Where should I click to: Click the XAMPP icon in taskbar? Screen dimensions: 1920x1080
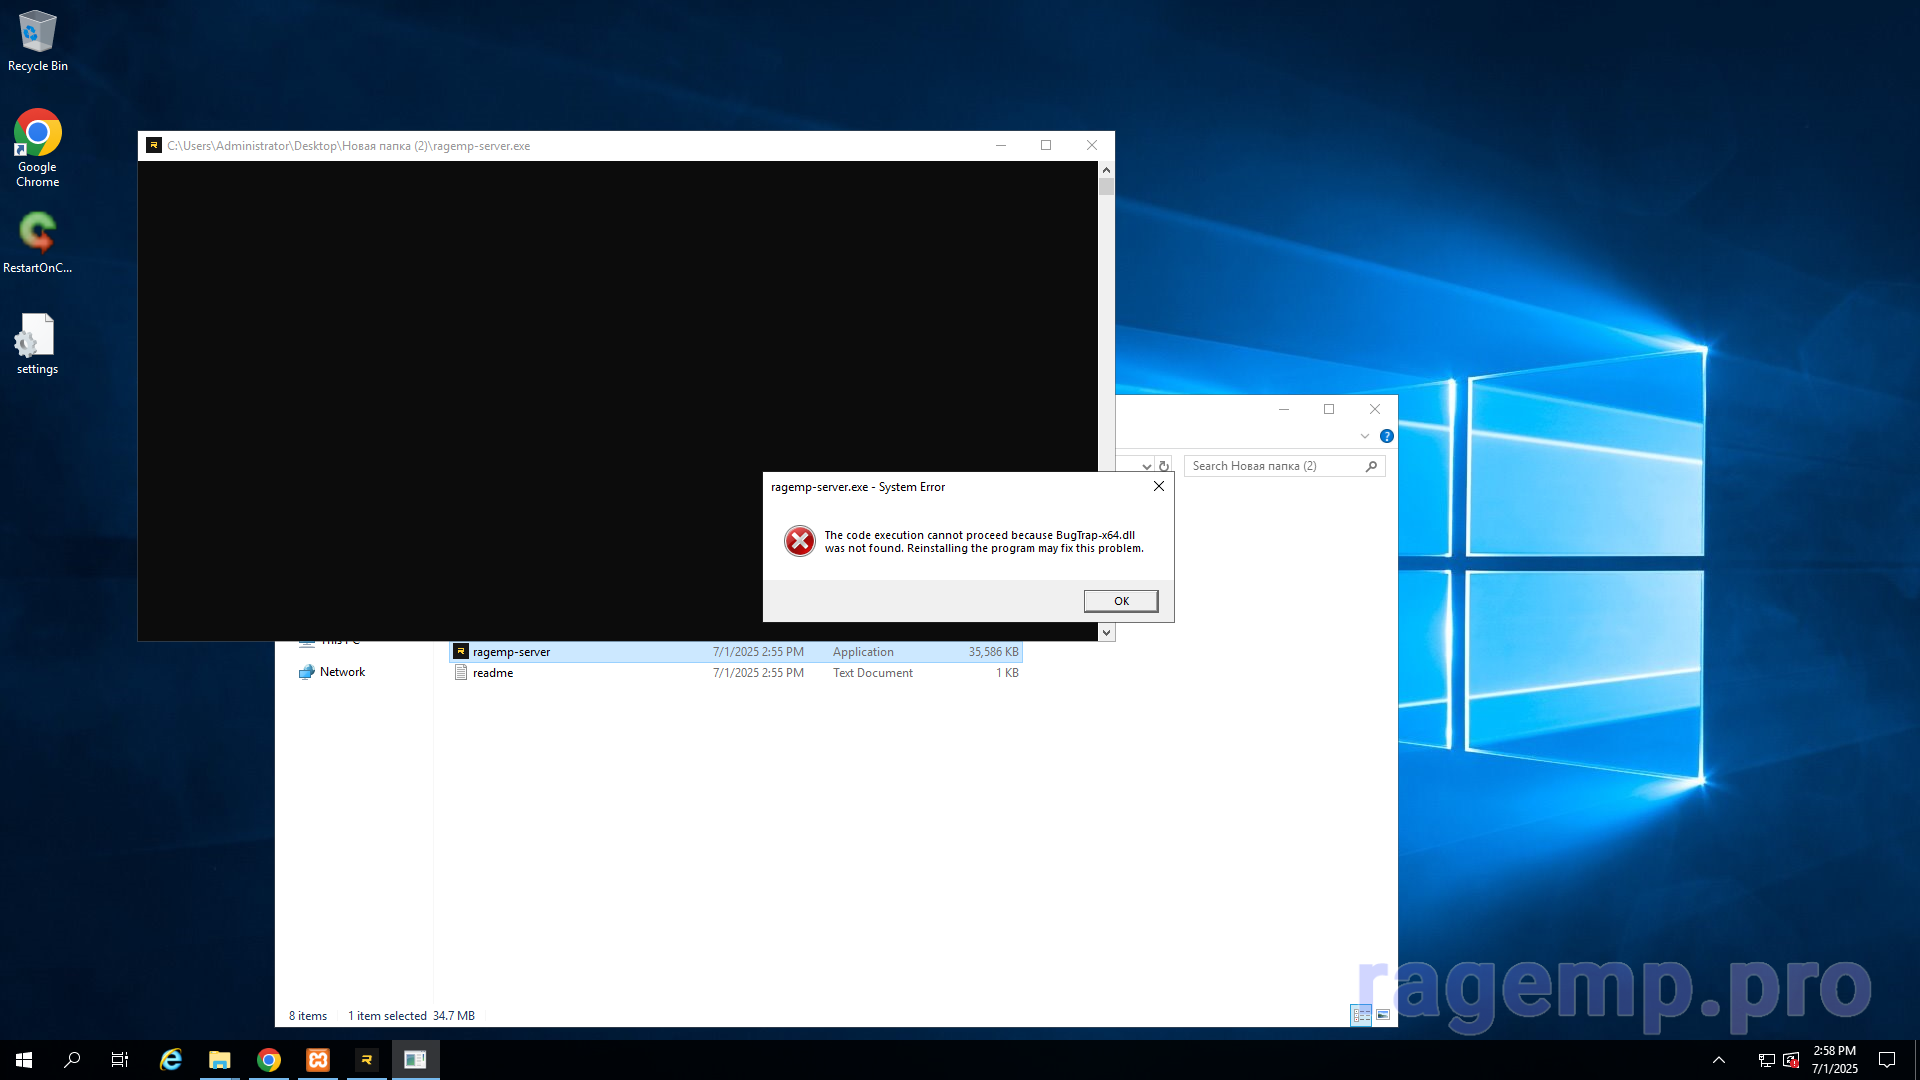click(318, 1060)
